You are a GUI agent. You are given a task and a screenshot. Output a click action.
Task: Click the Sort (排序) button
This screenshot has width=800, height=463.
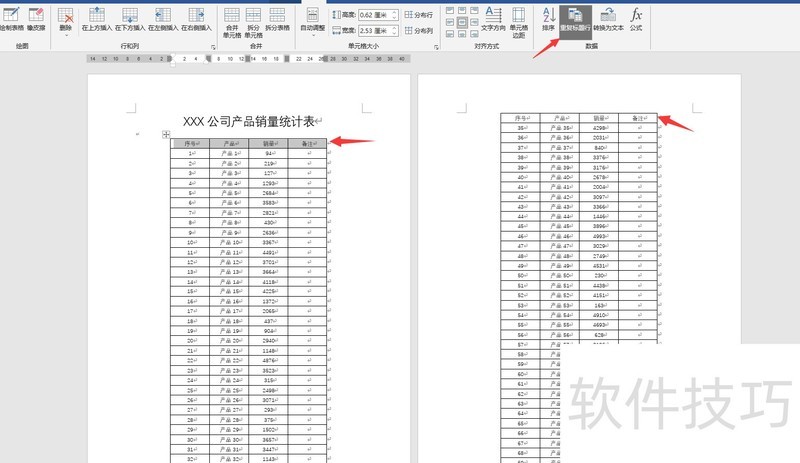pyautogui.click(x=548, y=19)
